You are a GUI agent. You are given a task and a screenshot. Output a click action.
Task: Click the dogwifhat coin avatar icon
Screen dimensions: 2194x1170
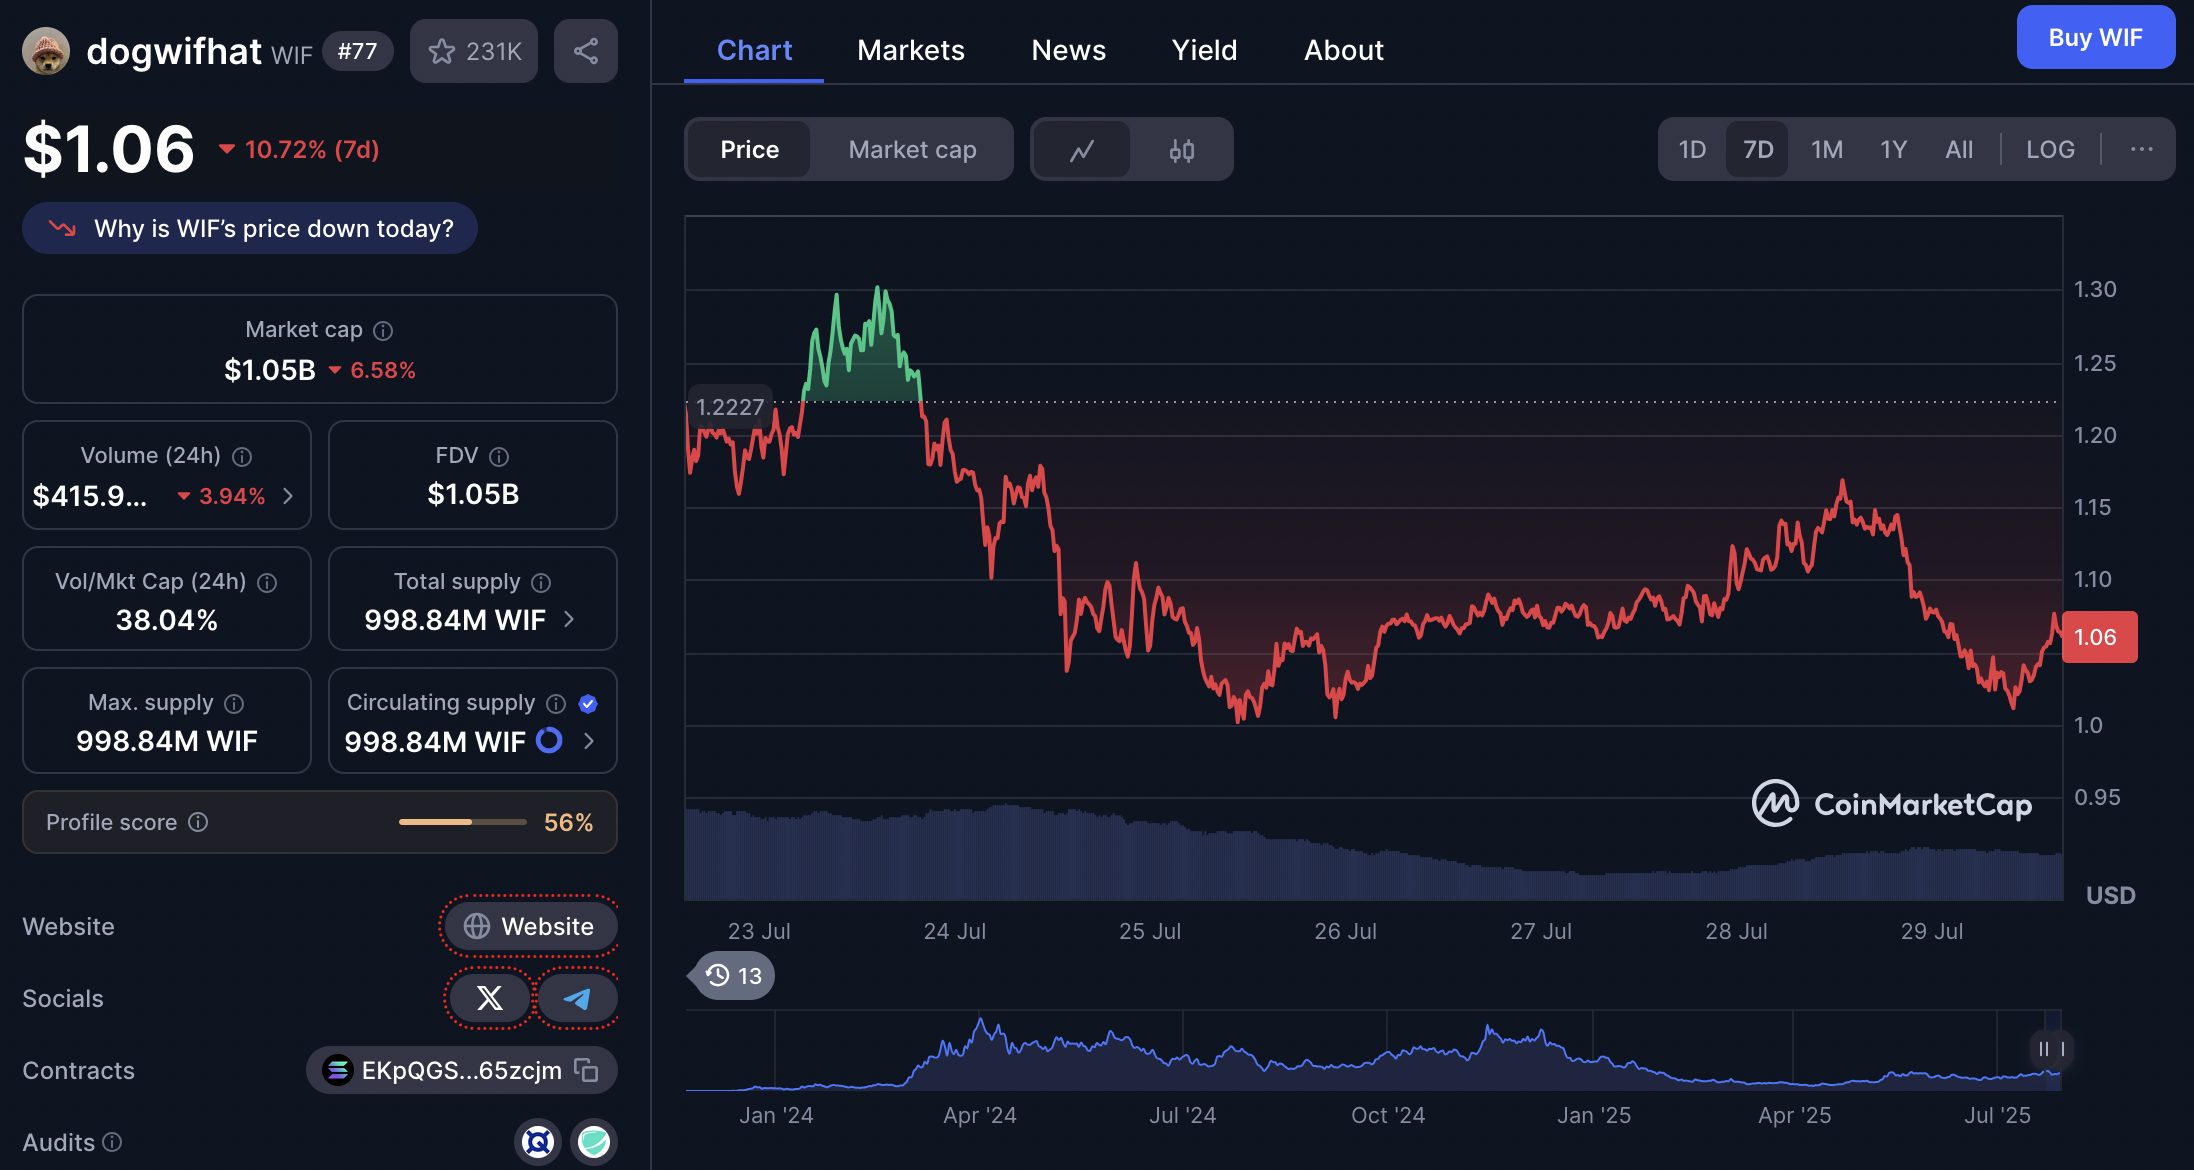46,50
